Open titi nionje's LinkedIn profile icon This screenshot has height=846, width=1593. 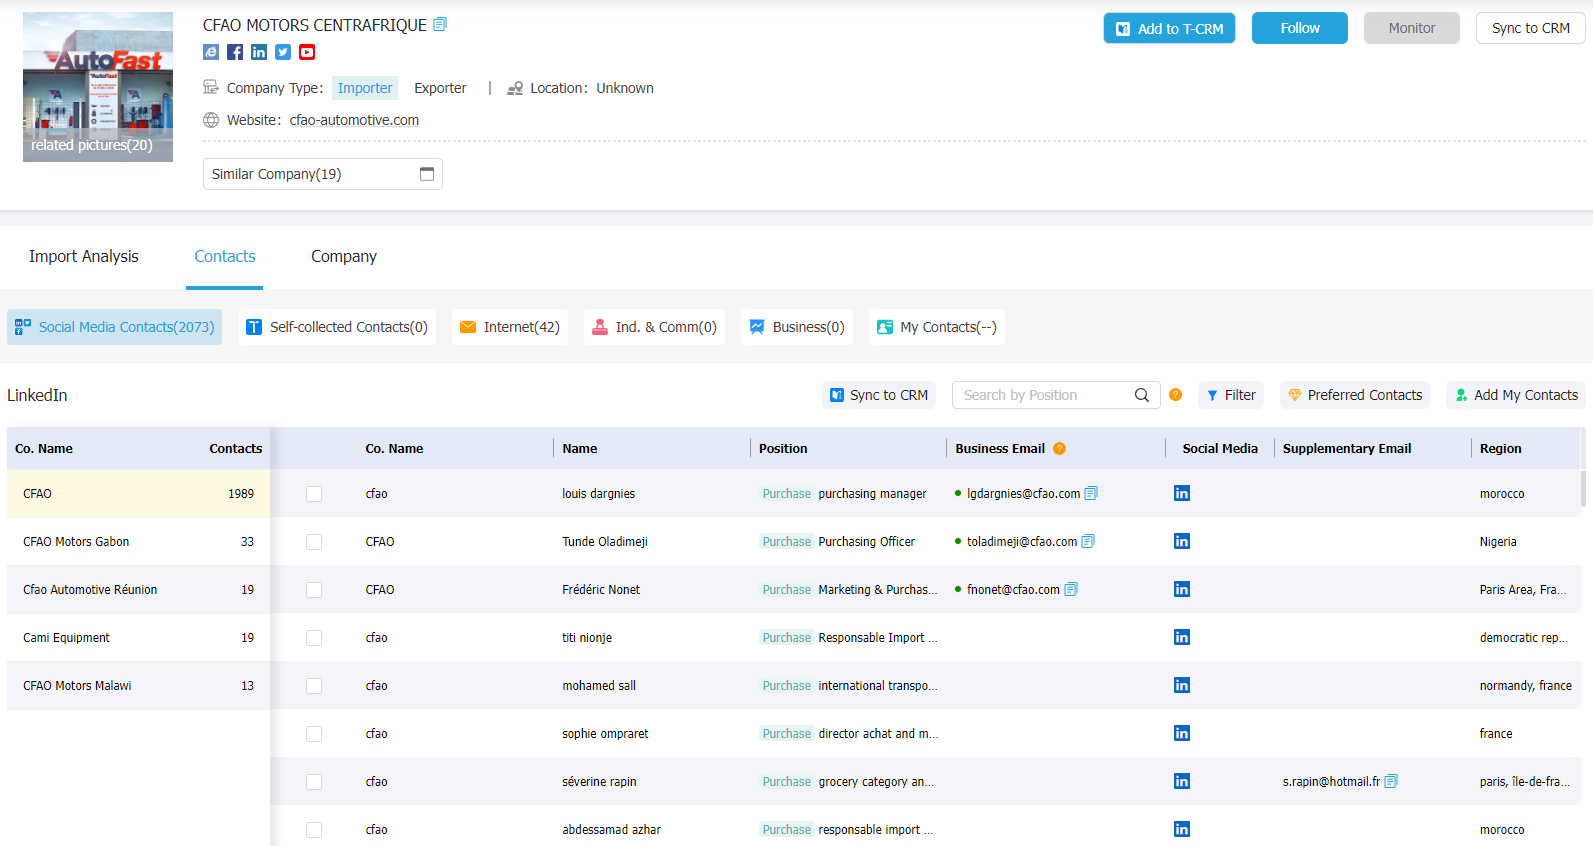1182,637
